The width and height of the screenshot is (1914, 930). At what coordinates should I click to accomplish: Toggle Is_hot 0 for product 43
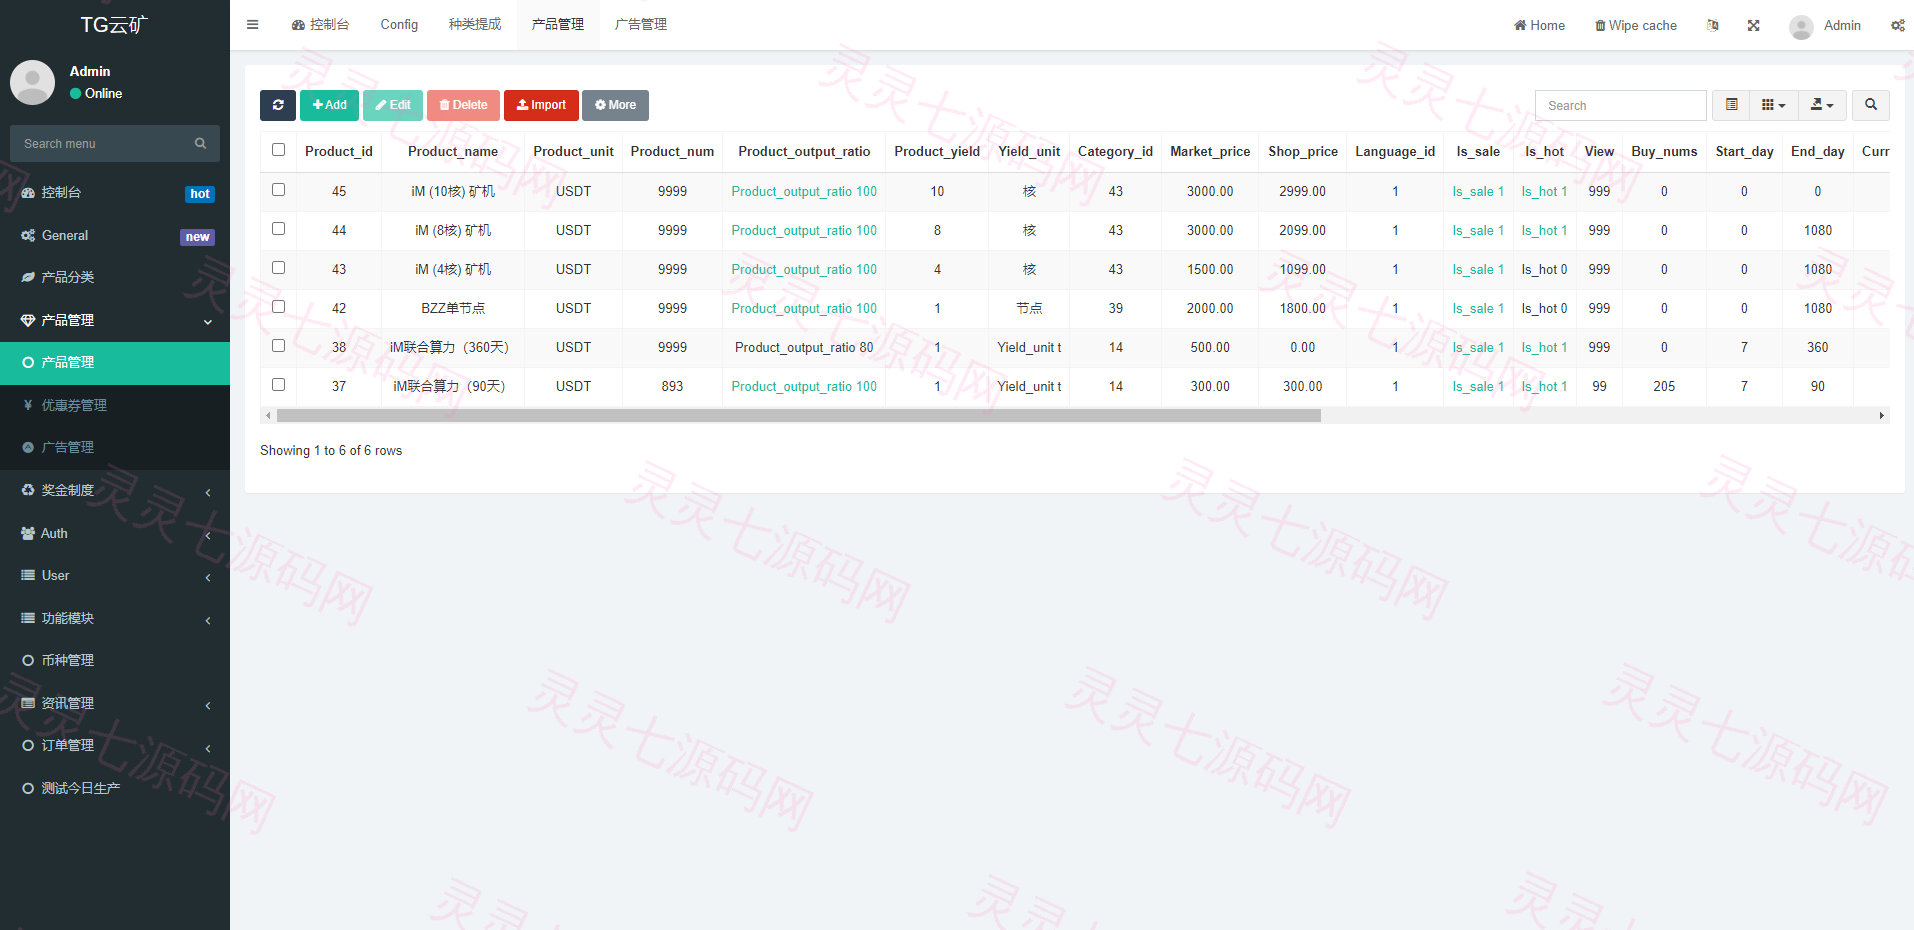click(x=1544, y=270)
